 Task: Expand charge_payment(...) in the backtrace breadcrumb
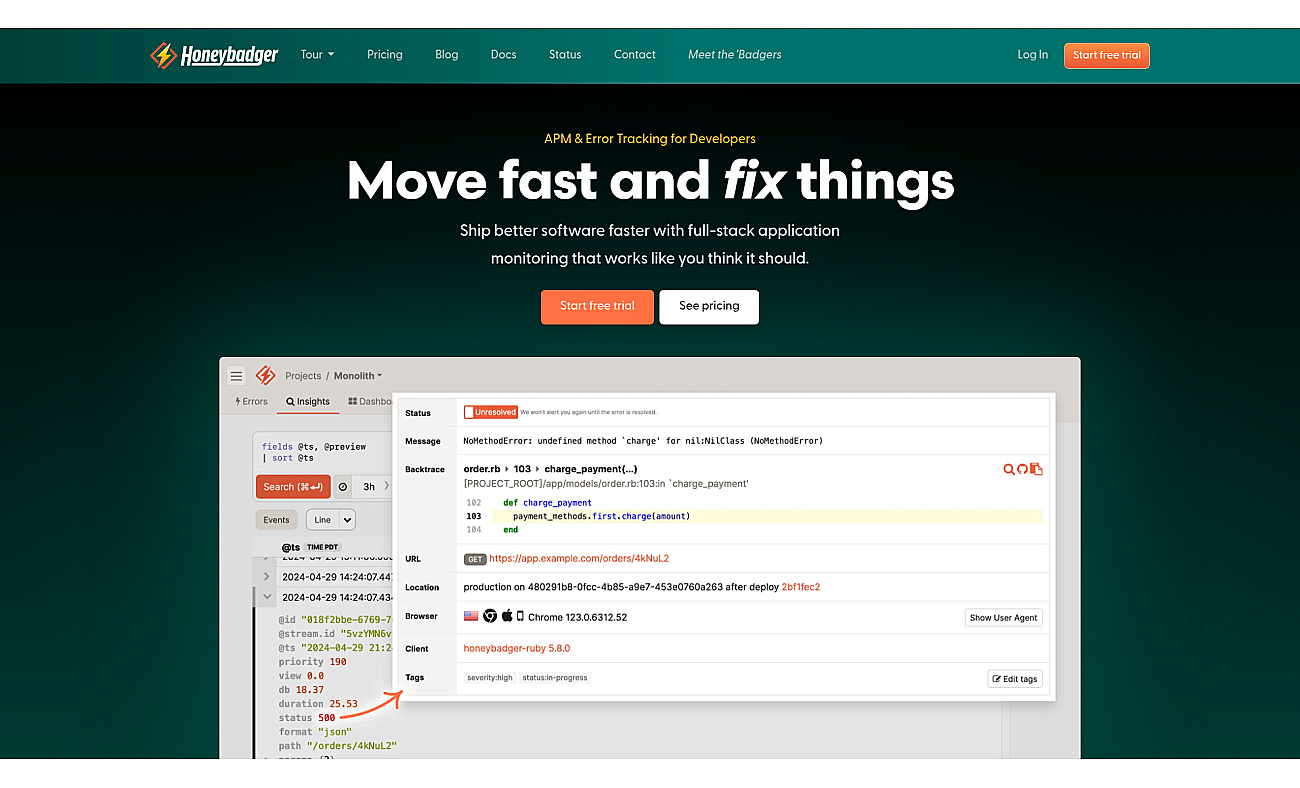point(591,469)
